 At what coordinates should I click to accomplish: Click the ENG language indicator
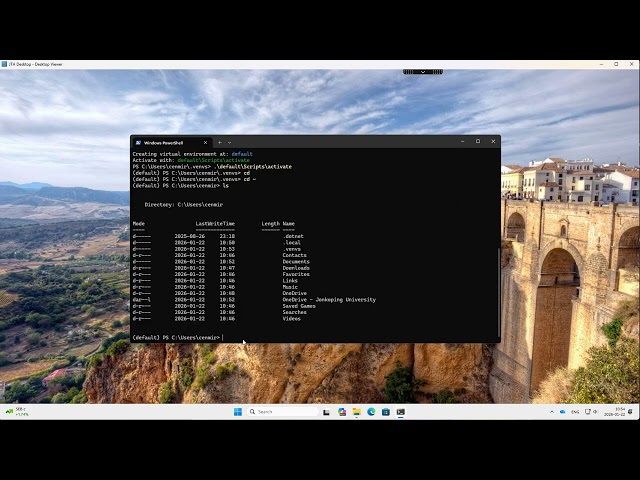point(575,412)
